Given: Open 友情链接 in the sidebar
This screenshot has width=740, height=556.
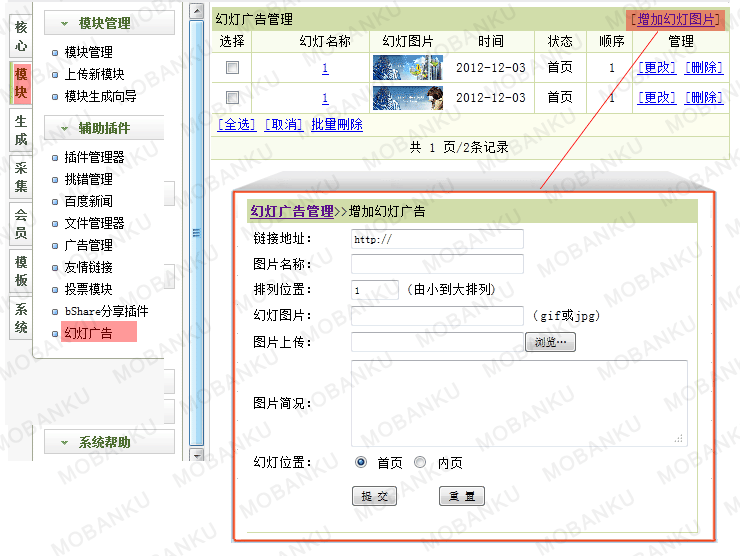Looking at the screenshot, I should pos(88,268).
